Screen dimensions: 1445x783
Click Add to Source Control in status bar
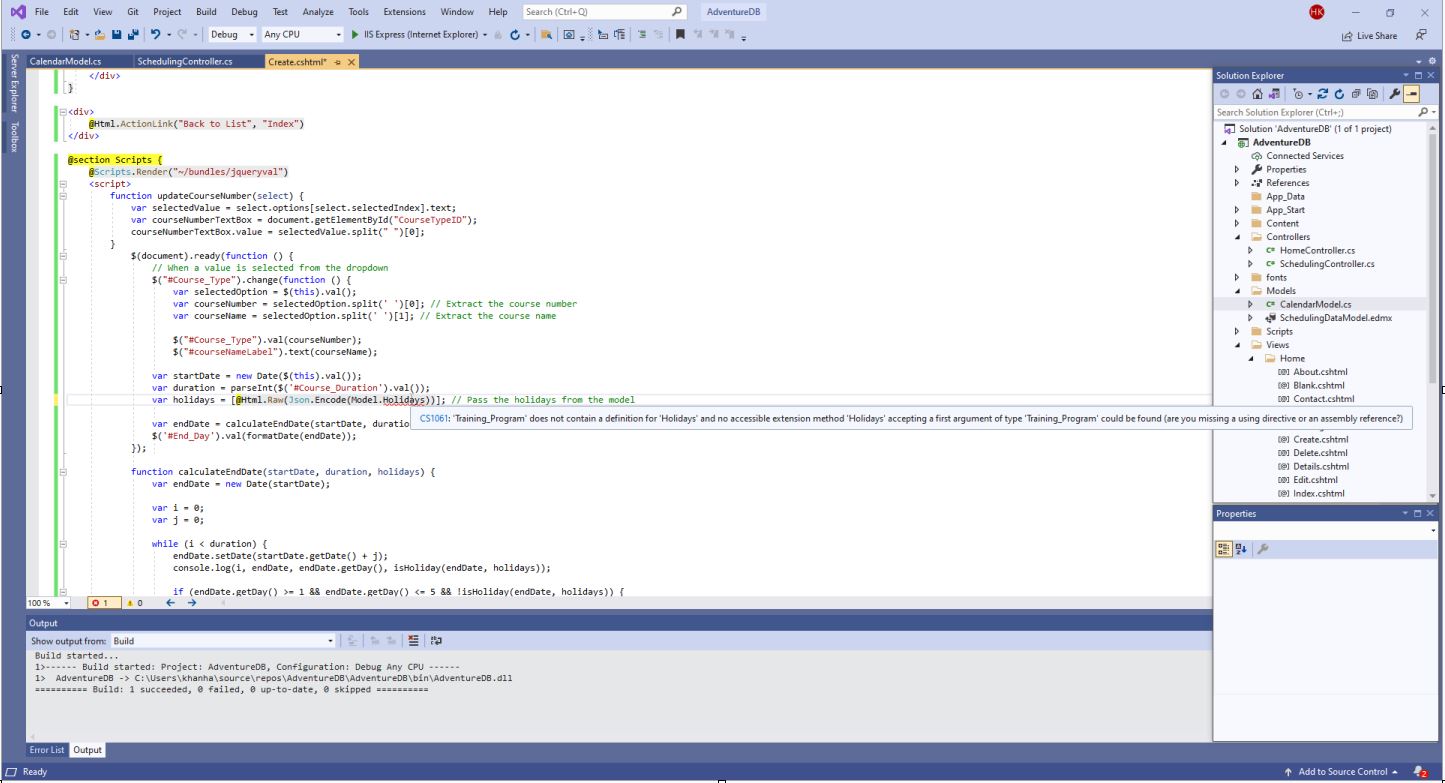pos(1342,772)
